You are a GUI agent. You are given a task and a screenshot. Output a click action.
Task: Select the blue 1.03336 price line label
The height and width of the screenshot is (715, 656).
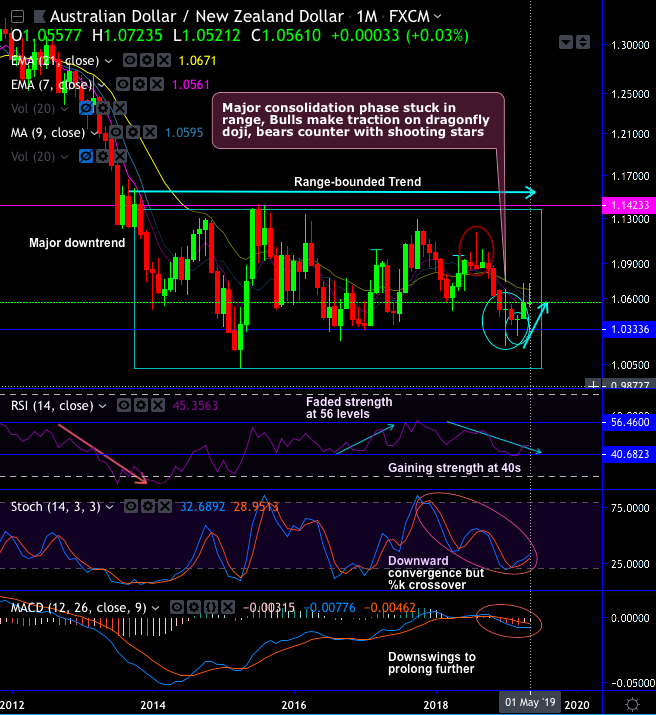[x=629, y=329]
